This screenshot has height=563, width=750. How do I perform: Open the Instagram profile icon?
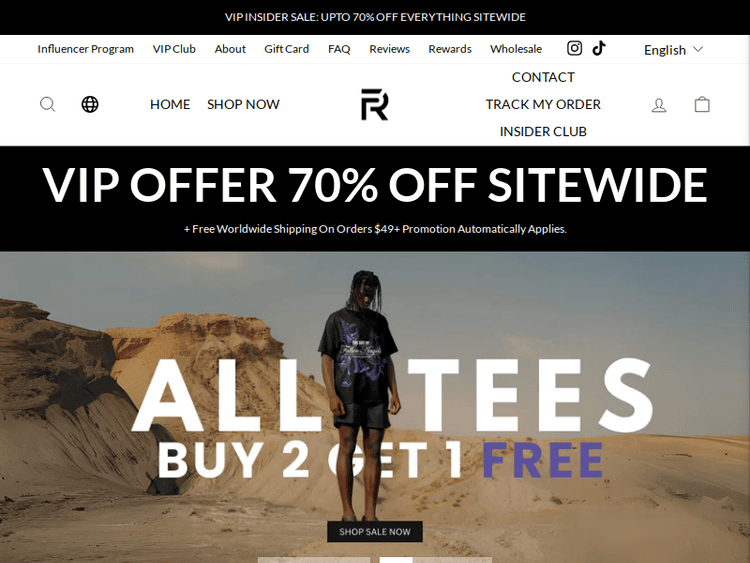pos(574,48)
